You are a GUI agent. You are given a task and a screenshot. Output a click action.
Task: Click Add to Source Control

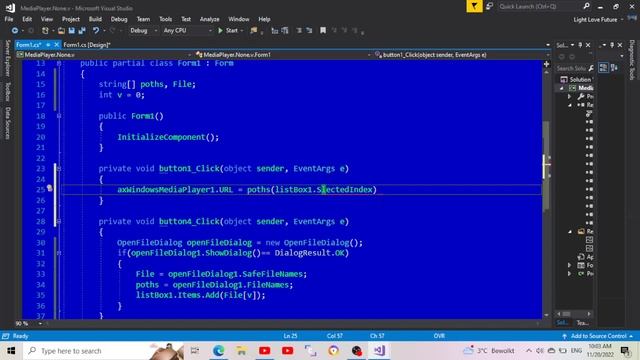(x=598, y=336)
